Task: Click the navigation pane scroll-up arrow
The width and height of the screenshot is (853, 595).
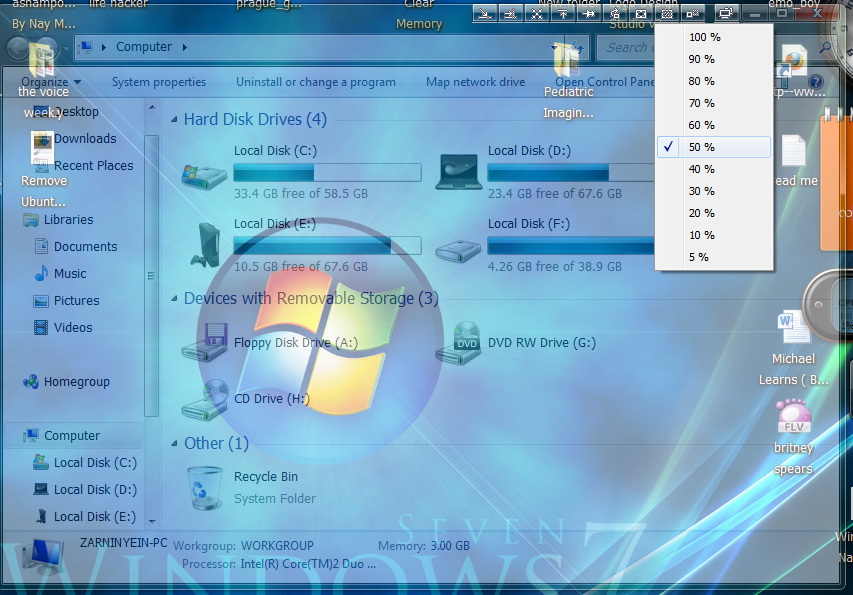Action: (x=152, y=107)
